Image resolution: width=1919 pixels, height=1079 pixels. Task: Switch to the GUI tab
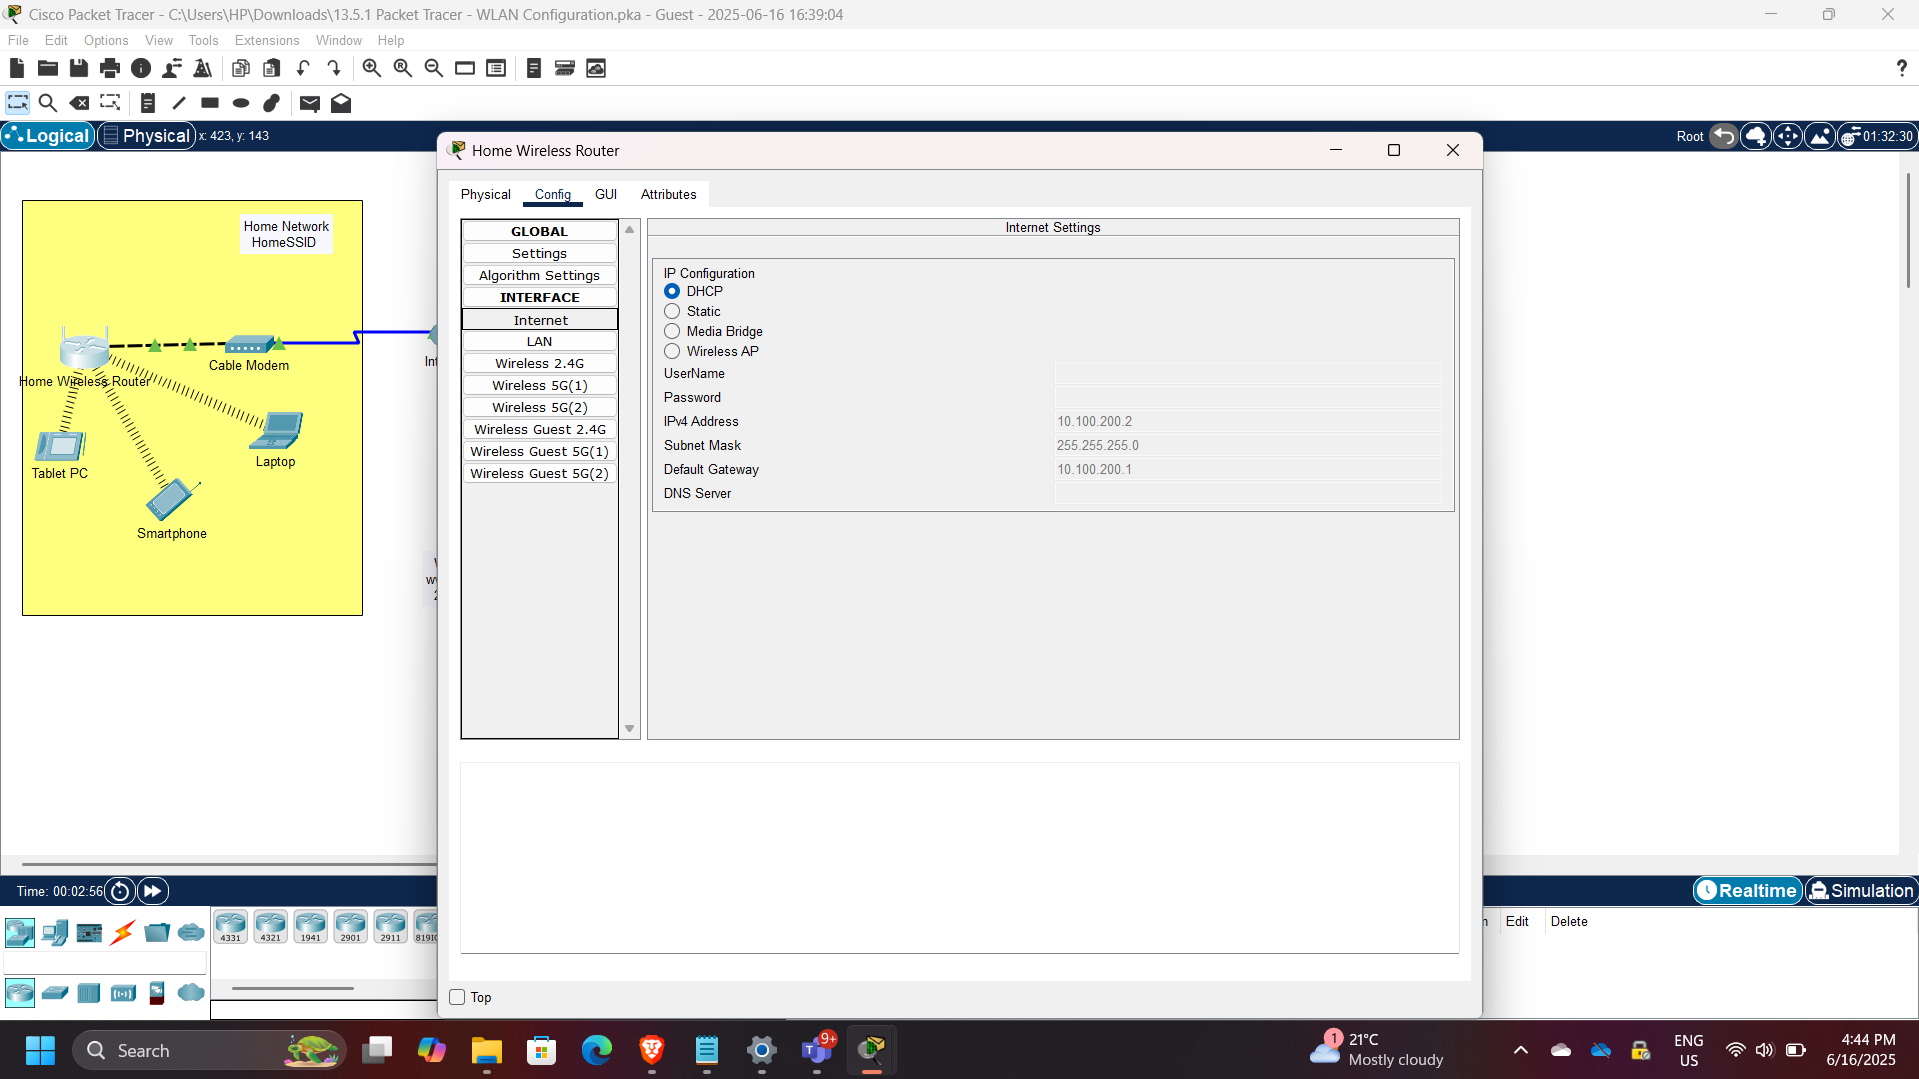[606, 194]
